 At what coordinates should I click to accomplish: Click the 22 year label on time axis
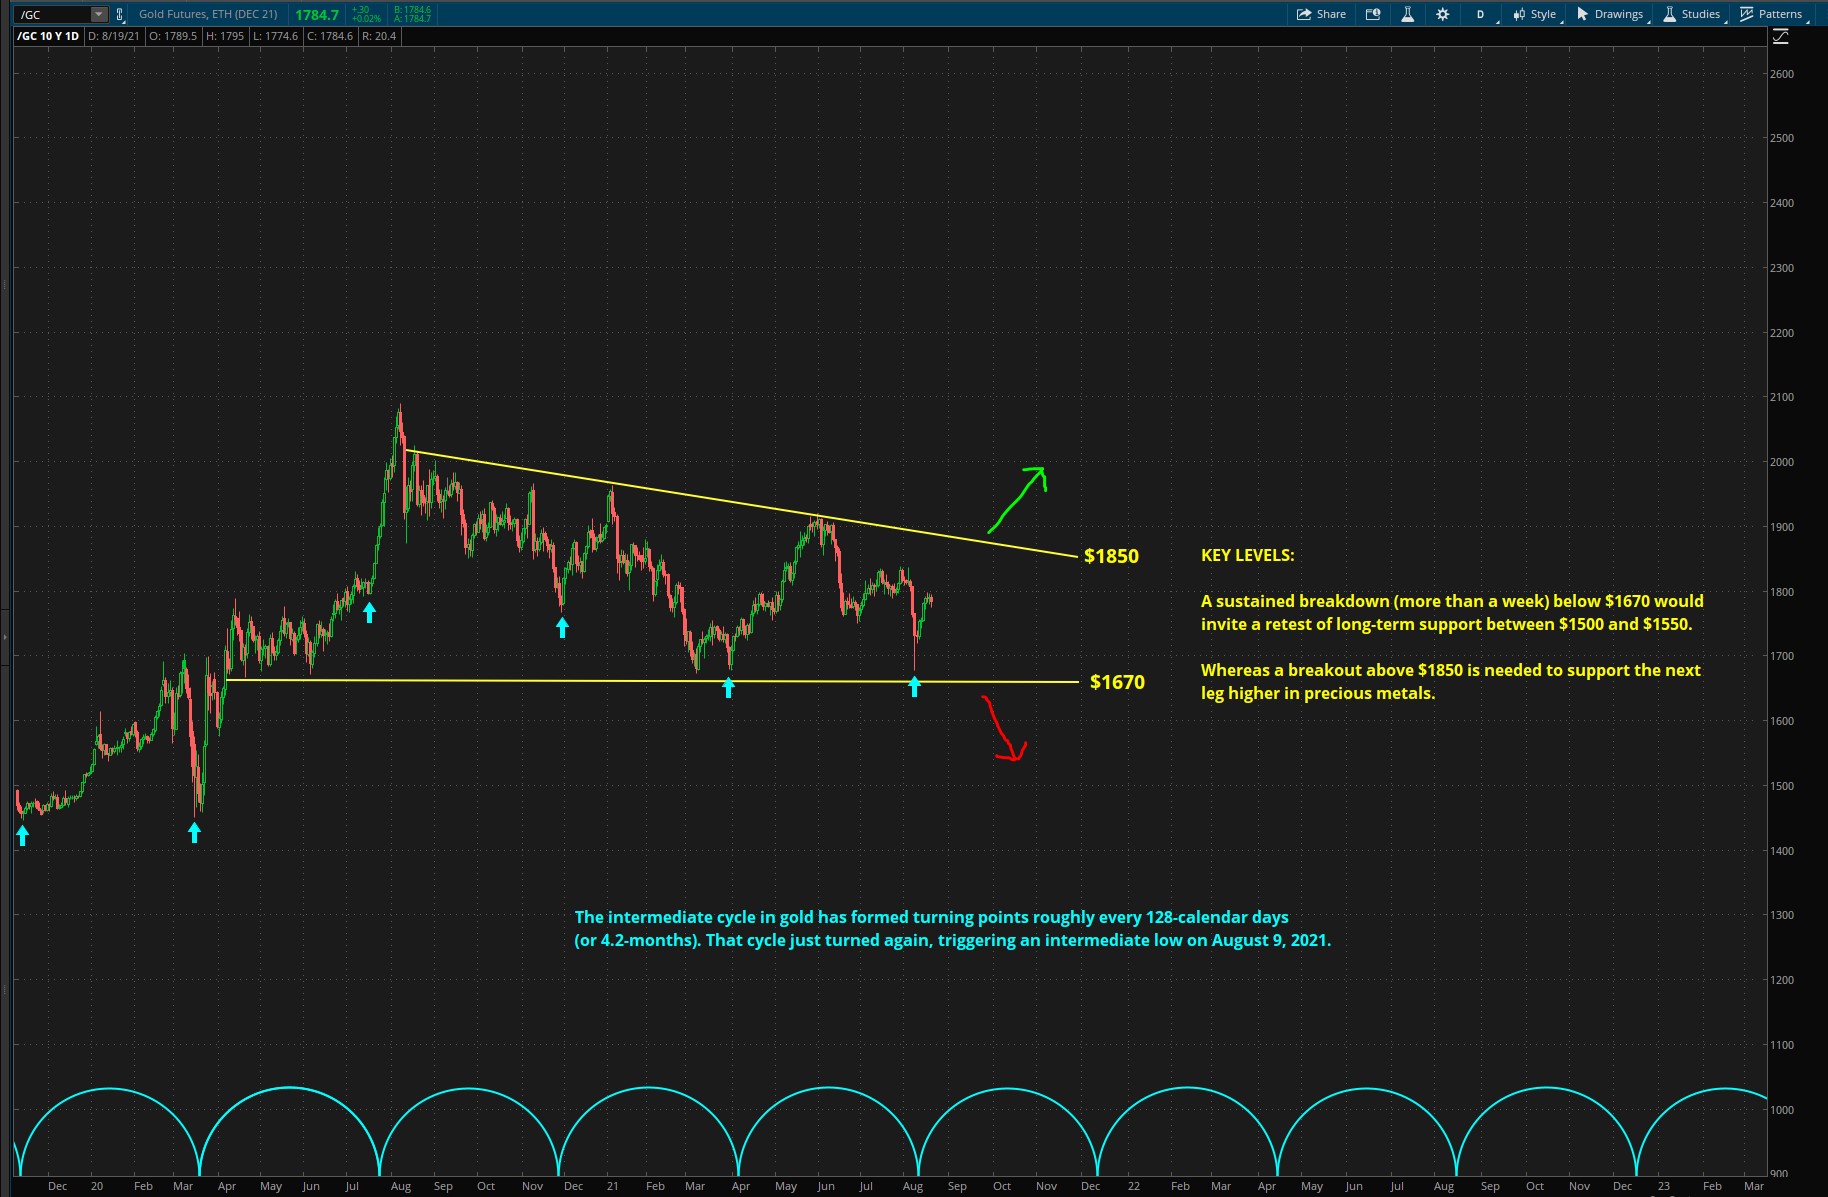pos(1134,1186)
